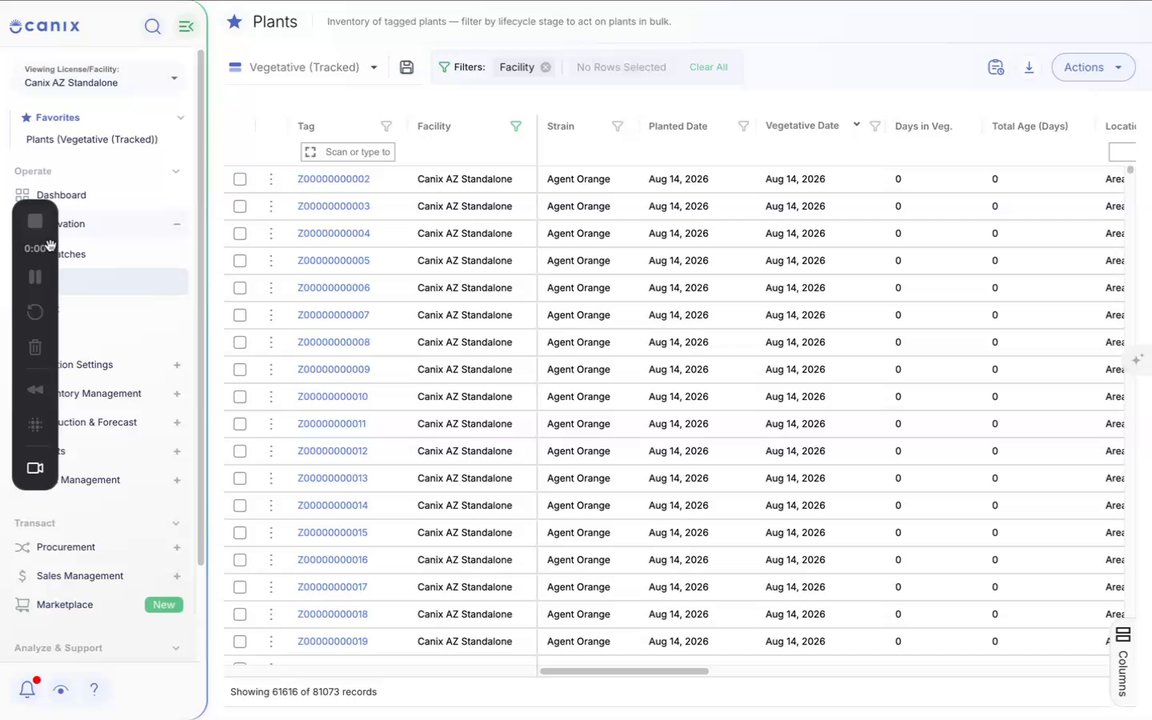Open plant tag Z00000000008 link
Viewport: 1152px width, 720px height.
334,342
